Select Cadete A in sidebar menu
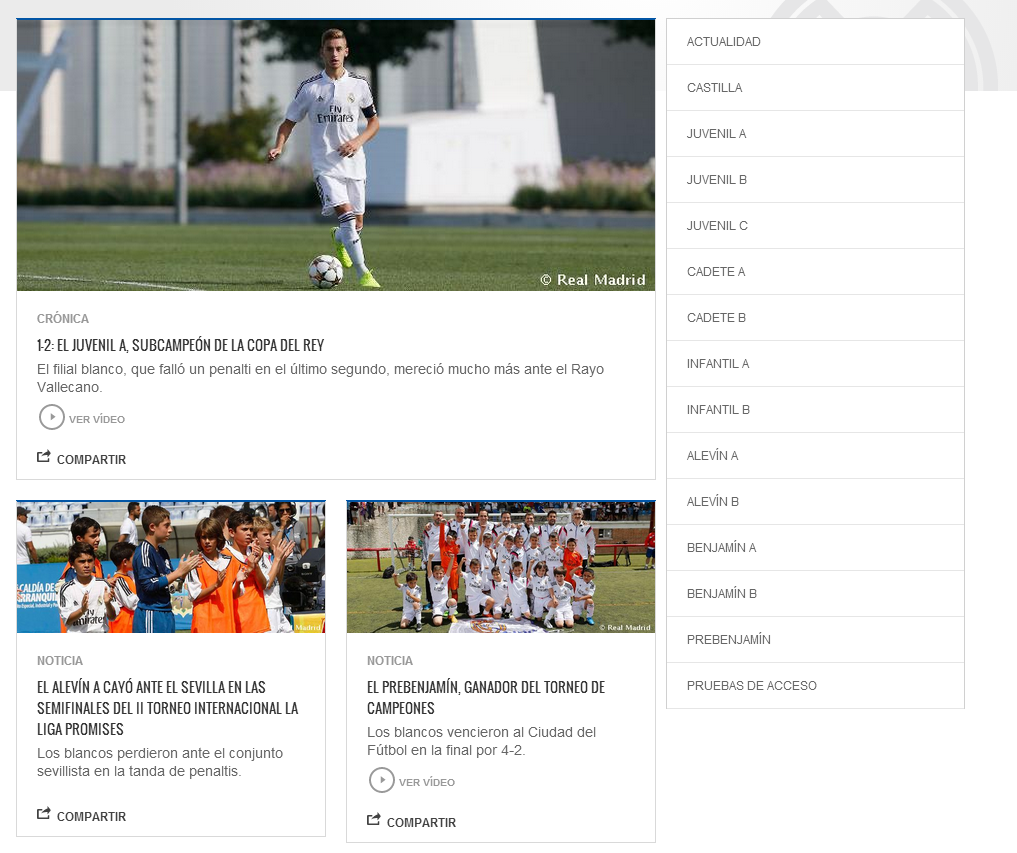The width and height of the screenshot is (1017, 853). (815, 272)
